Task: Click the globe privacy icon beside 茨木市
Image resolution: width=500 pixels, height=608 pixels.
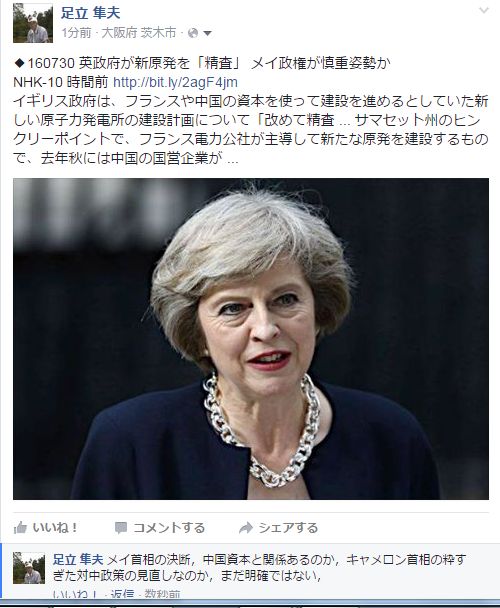Action: click(193, 33)
